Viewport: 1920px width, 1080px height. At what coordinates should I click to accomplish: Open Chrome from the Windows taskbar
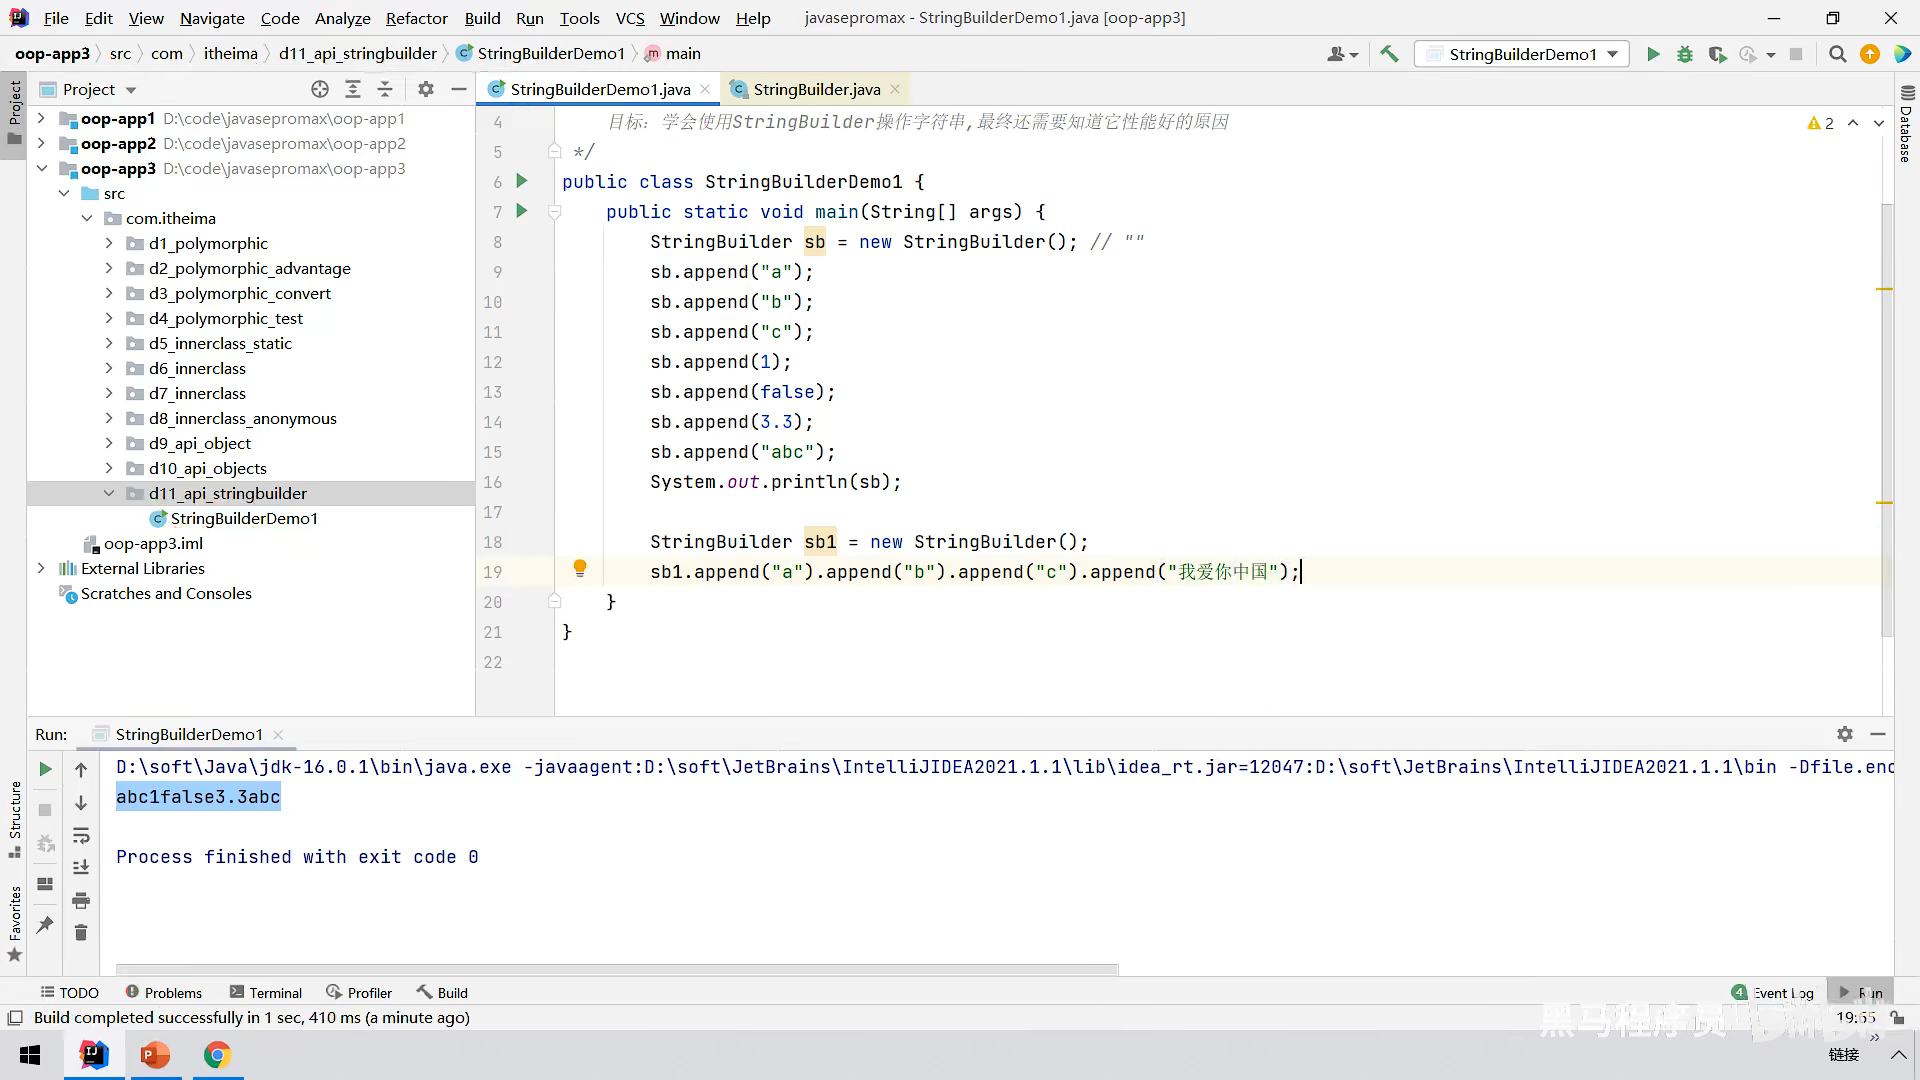coord(217,1055)
